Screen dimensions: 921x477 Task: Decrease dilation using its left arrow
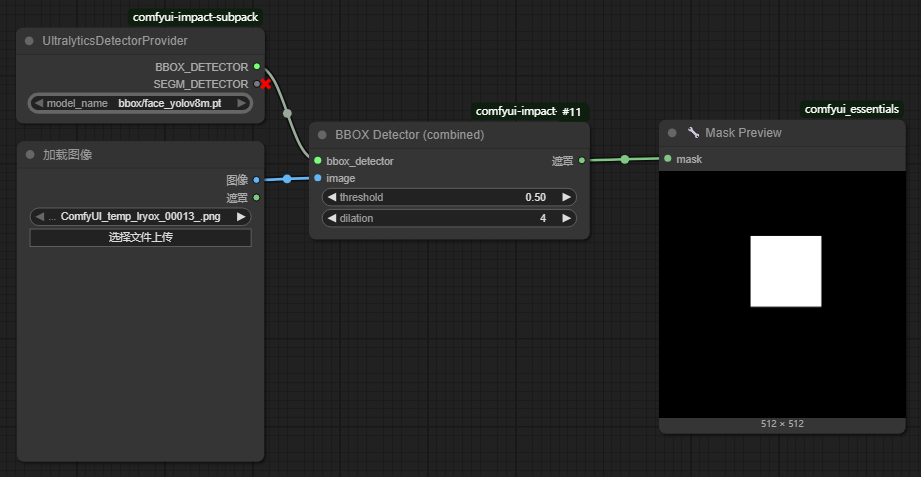[332, 217]
